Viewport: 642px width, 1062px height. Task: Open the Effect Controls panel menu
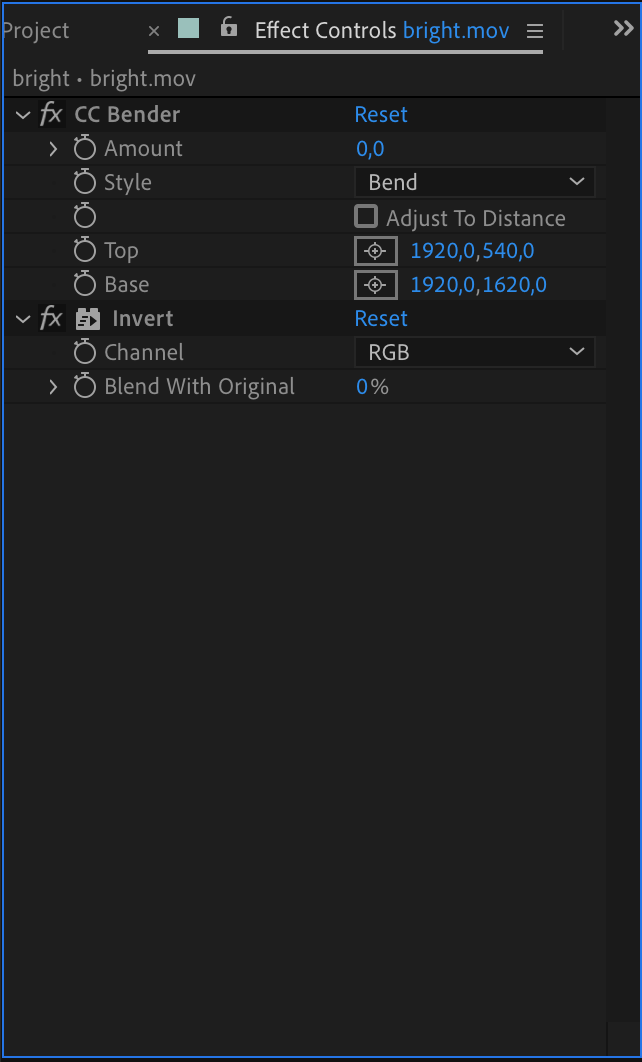(x=535, y=31)
